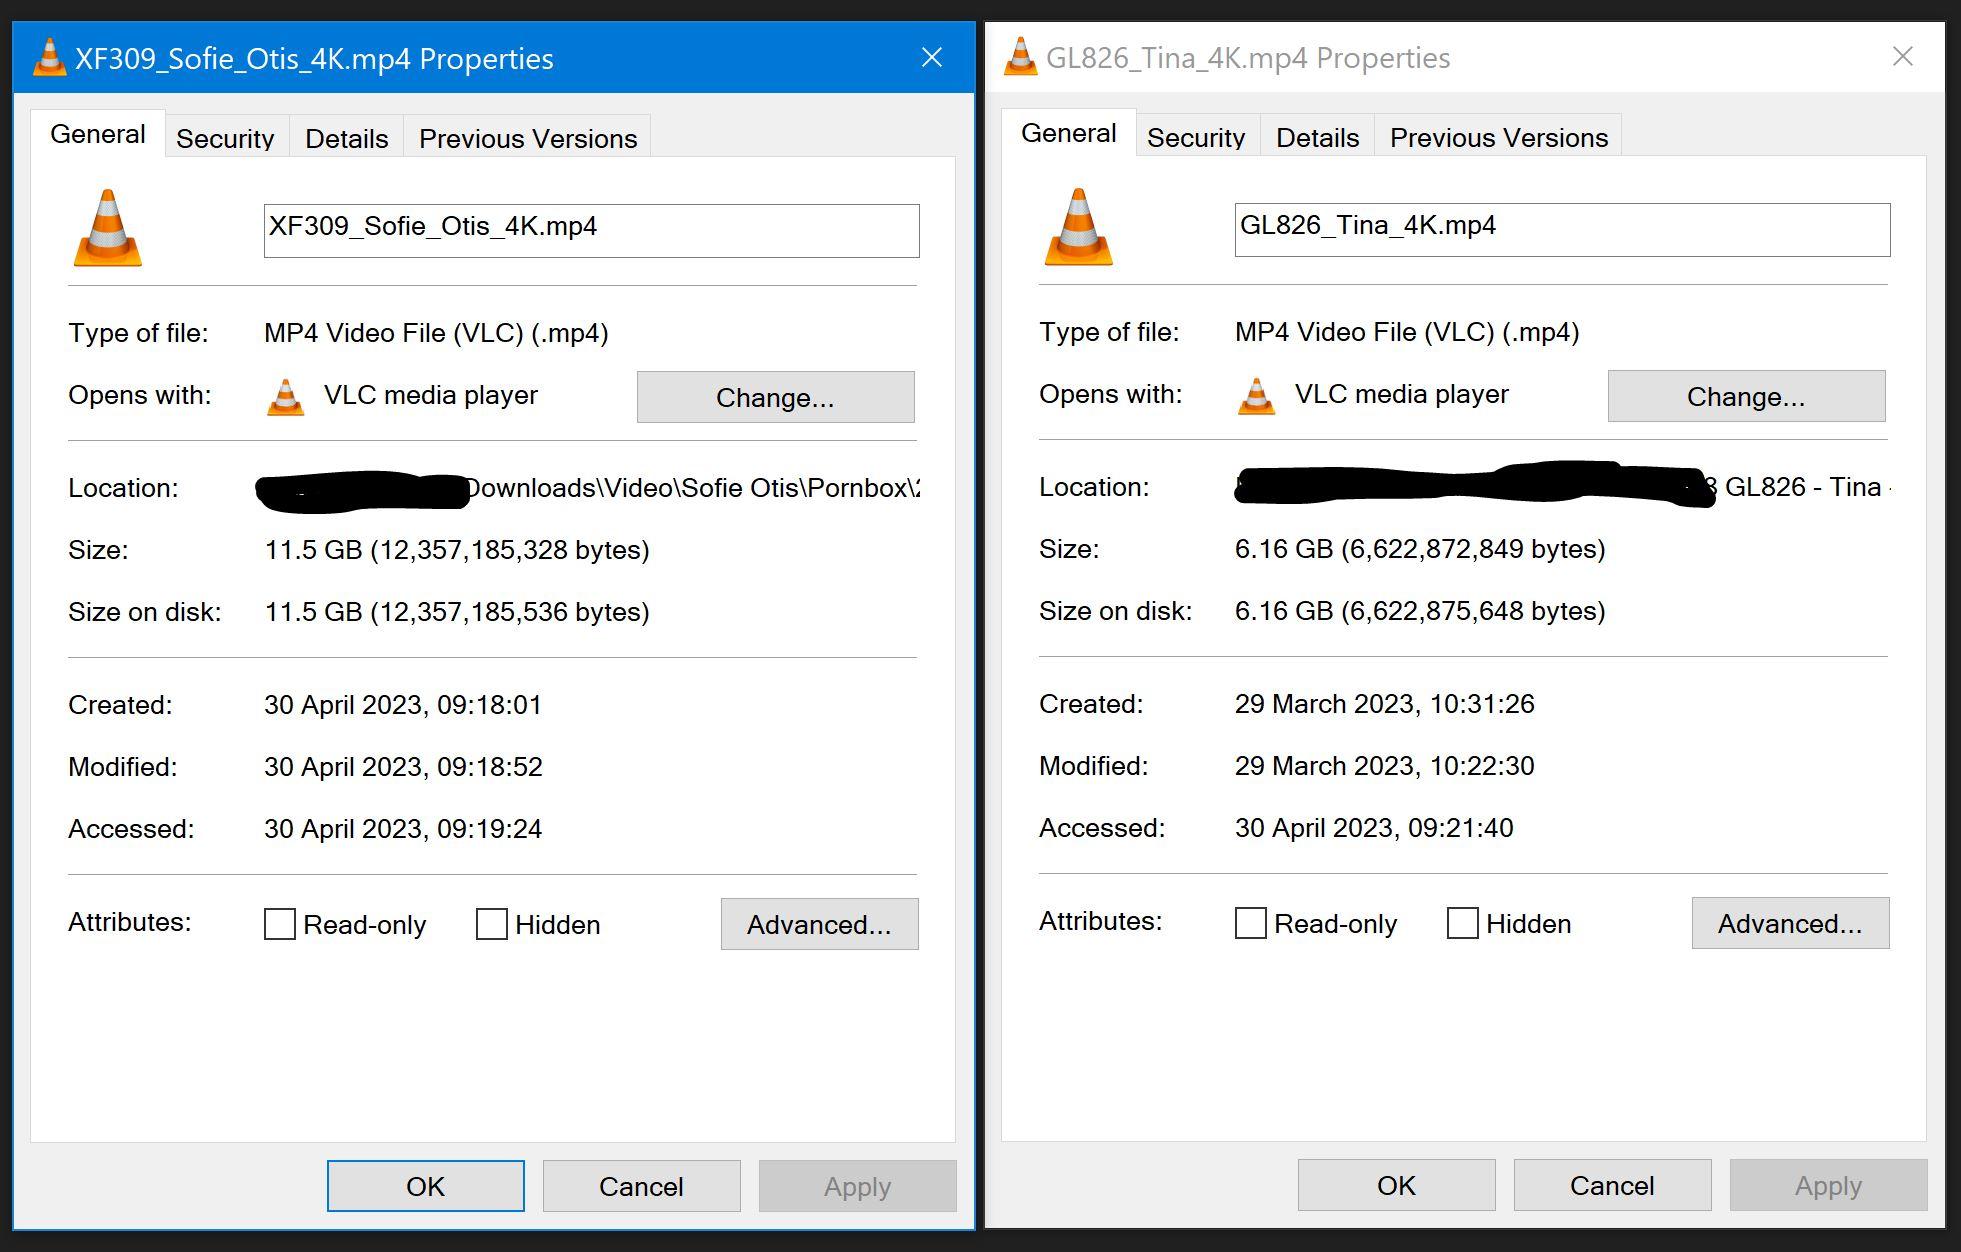Open Advanced... attributes in GL826 dialog
Image resolution: width=1961 pixels, height=1252 pixels.
(x=1790, y=923)
